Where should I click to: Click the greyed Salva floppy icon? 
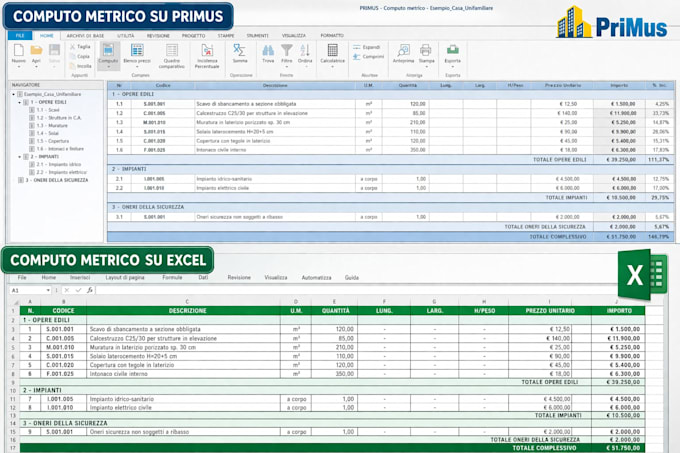tap(54, 50)
